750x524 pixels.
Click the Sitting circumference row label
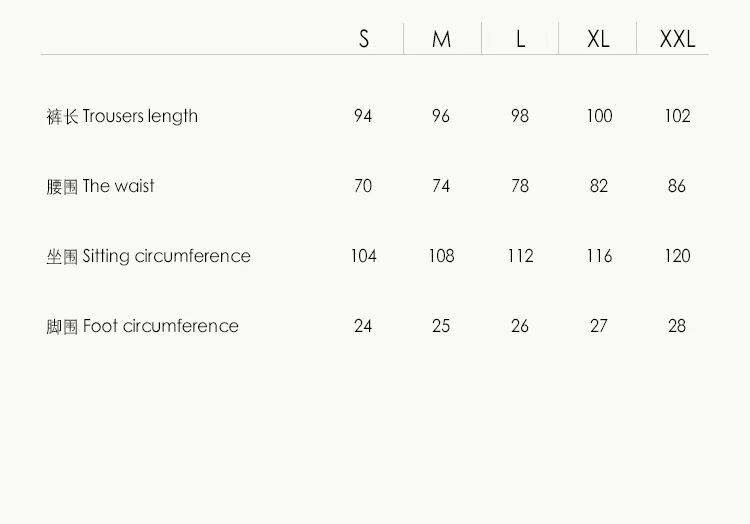[x=148, y=256]
